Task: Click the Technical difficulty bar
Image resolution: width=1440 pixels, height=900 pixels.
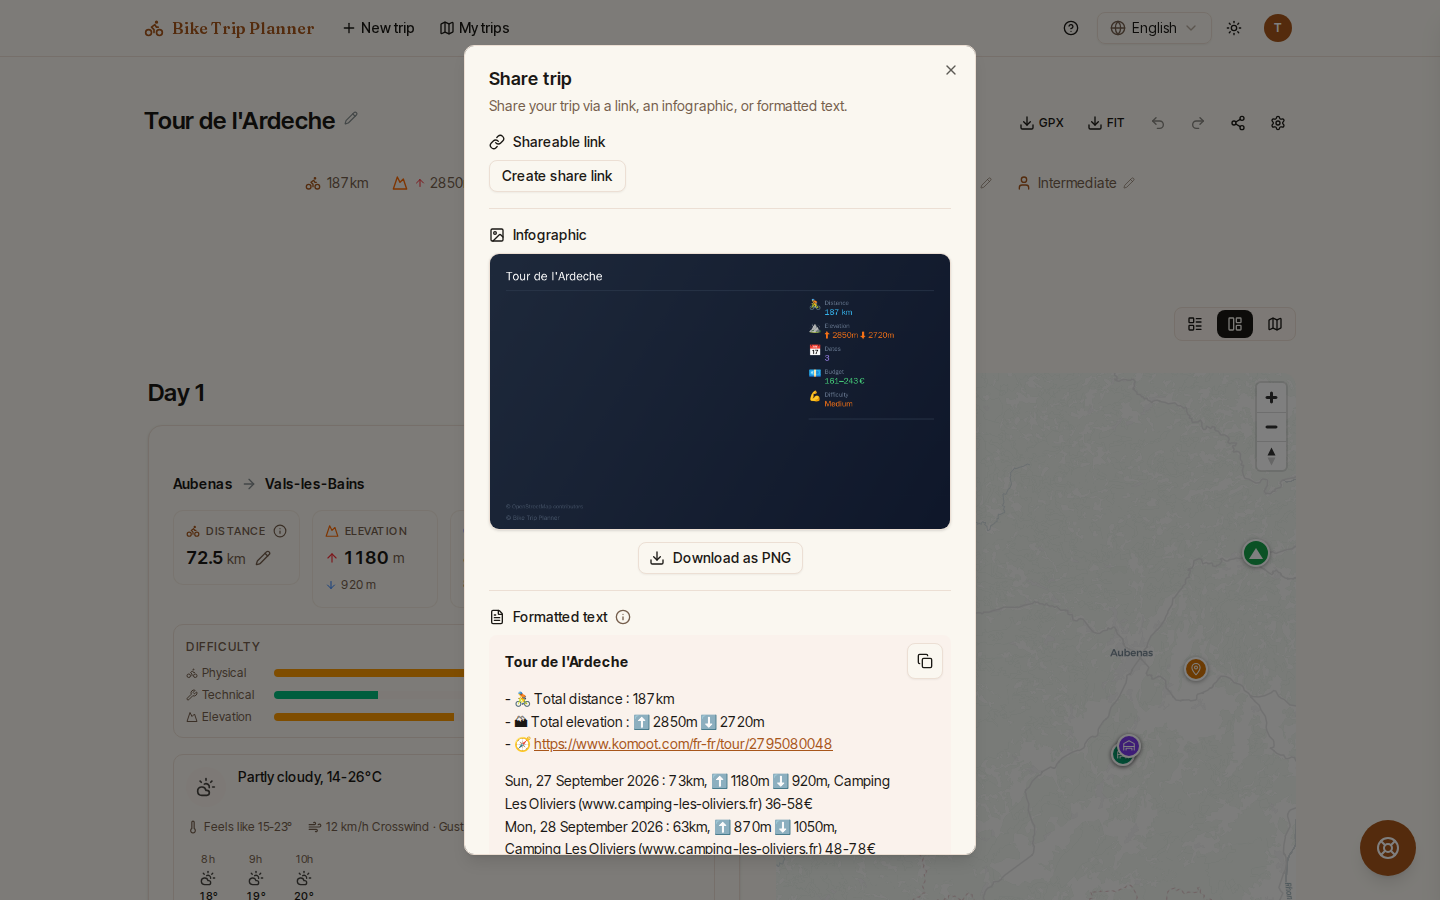Action: [x=326, y=695]
